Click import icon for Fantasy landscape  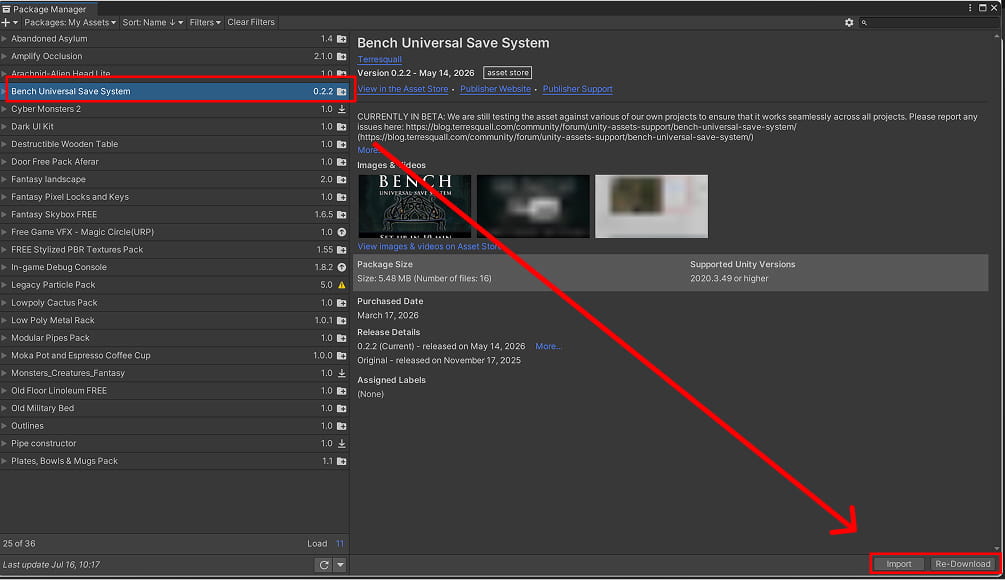(x=342, y=179)
